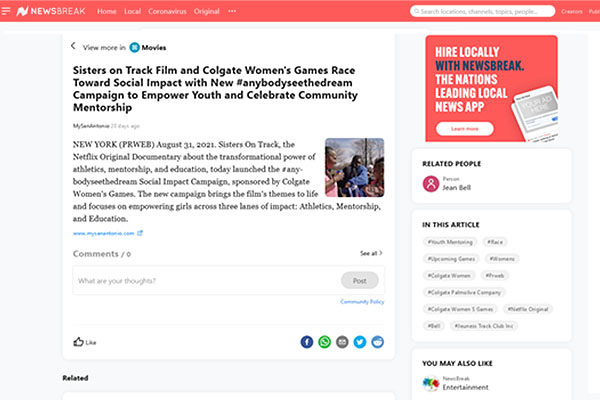Share article on Twitter
The width and height of the screenshot is (600, 400).
(360, 342)
